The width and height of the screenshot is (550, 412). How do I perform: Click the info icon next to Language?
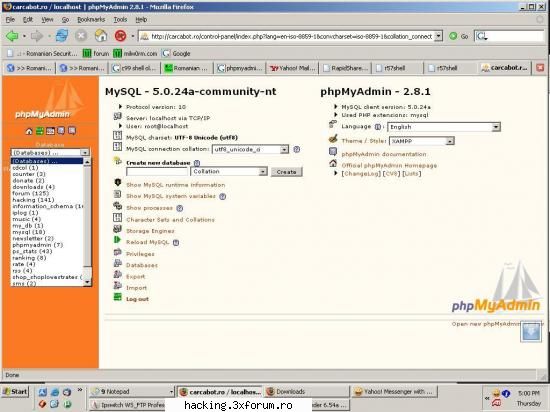point(378,127)
